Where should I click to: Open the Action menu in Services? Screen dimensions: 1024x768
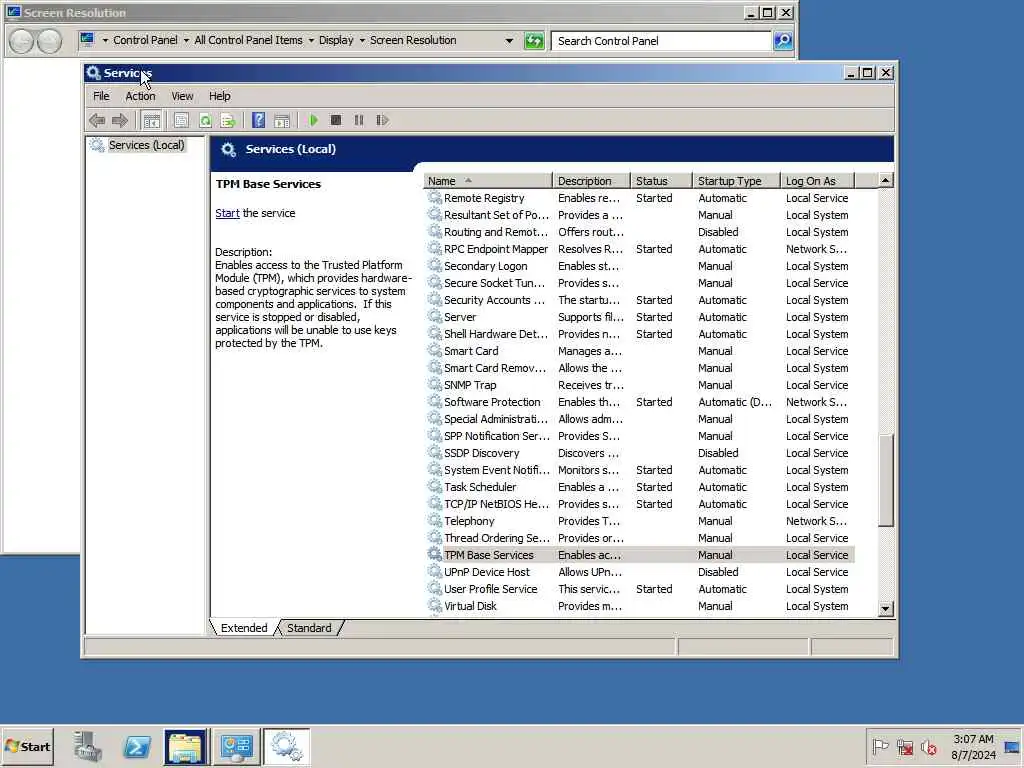(140, 96)
